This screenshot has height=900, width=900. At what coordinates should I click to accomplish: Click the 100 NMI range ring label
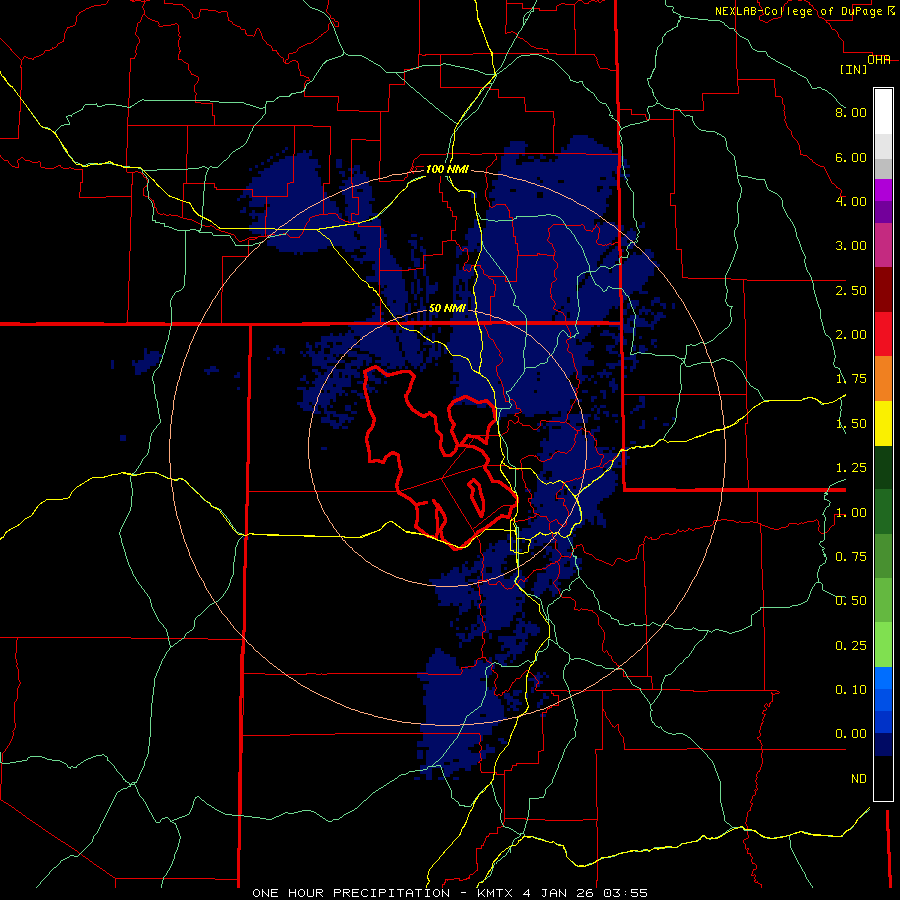click(447, 169)
